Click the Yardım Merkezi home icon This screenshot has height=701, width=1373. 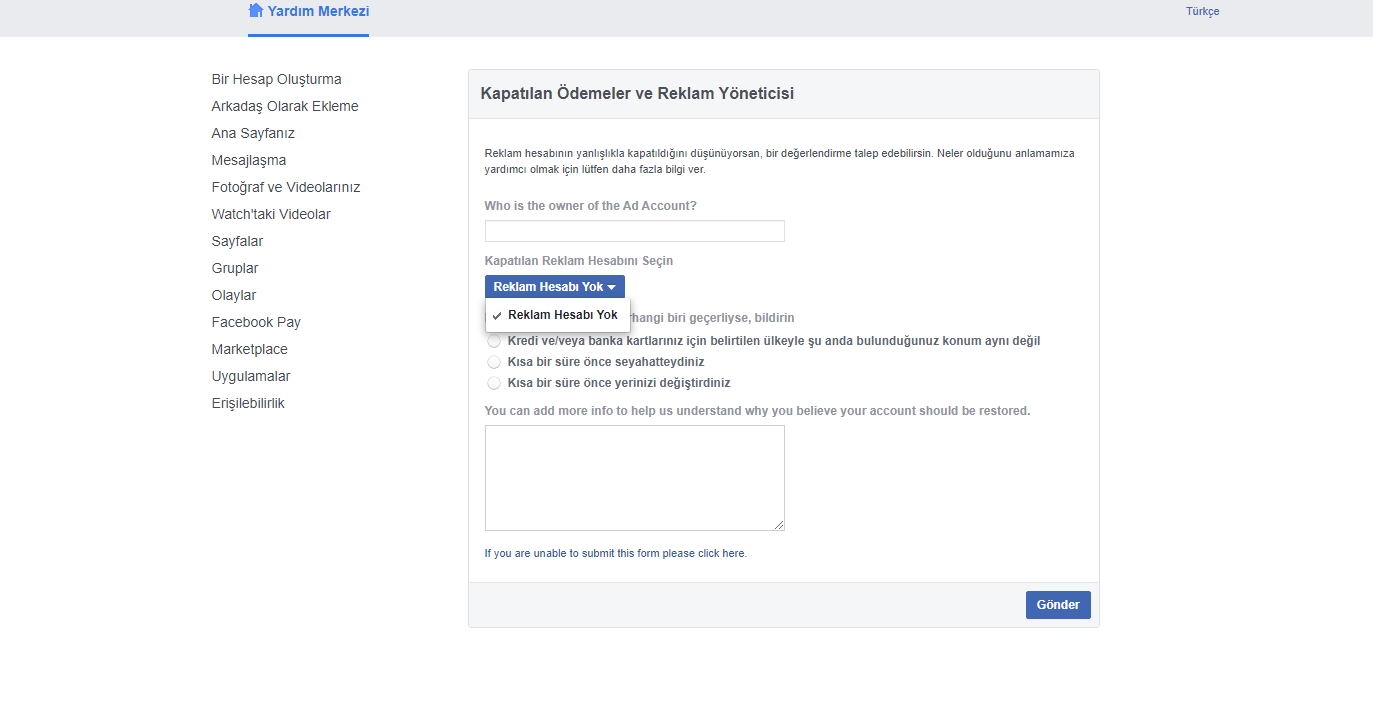point(256,11)
